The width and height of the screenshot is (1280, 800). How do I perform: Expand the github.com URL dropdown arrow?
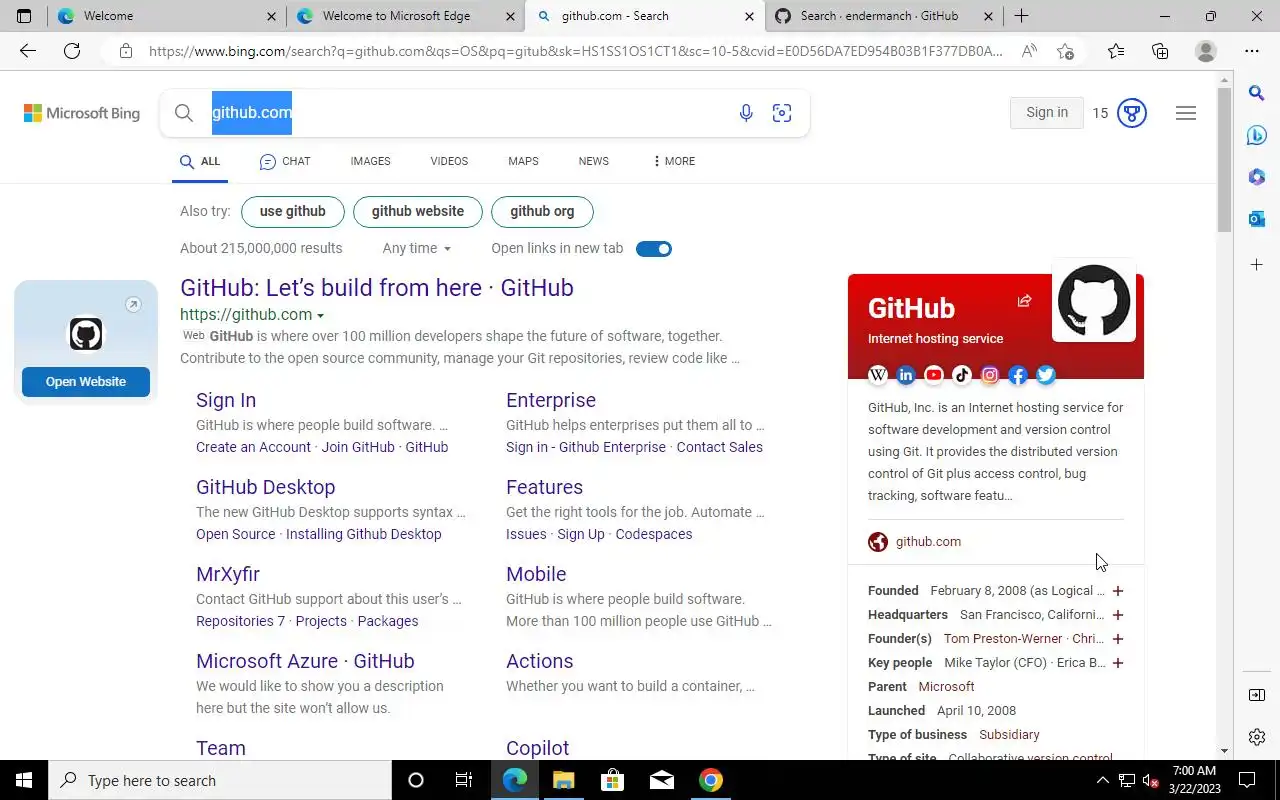coord(320,316)
